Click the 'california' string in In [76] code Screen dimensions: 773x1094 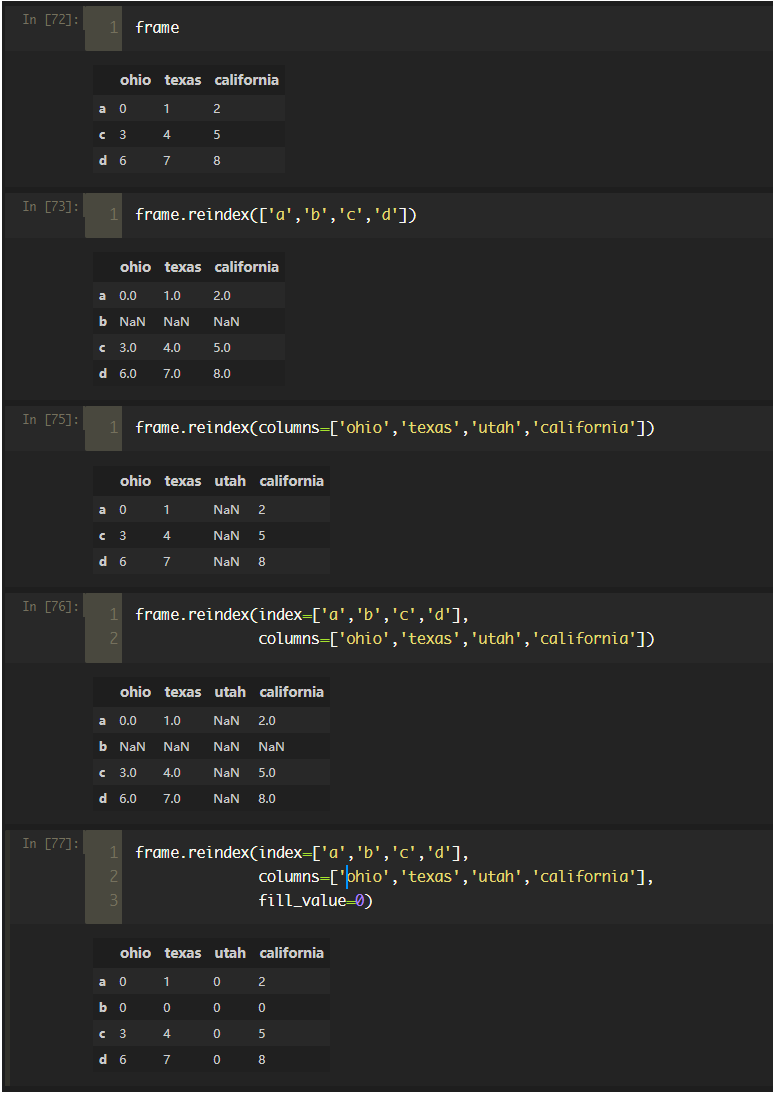pos(584,638)
